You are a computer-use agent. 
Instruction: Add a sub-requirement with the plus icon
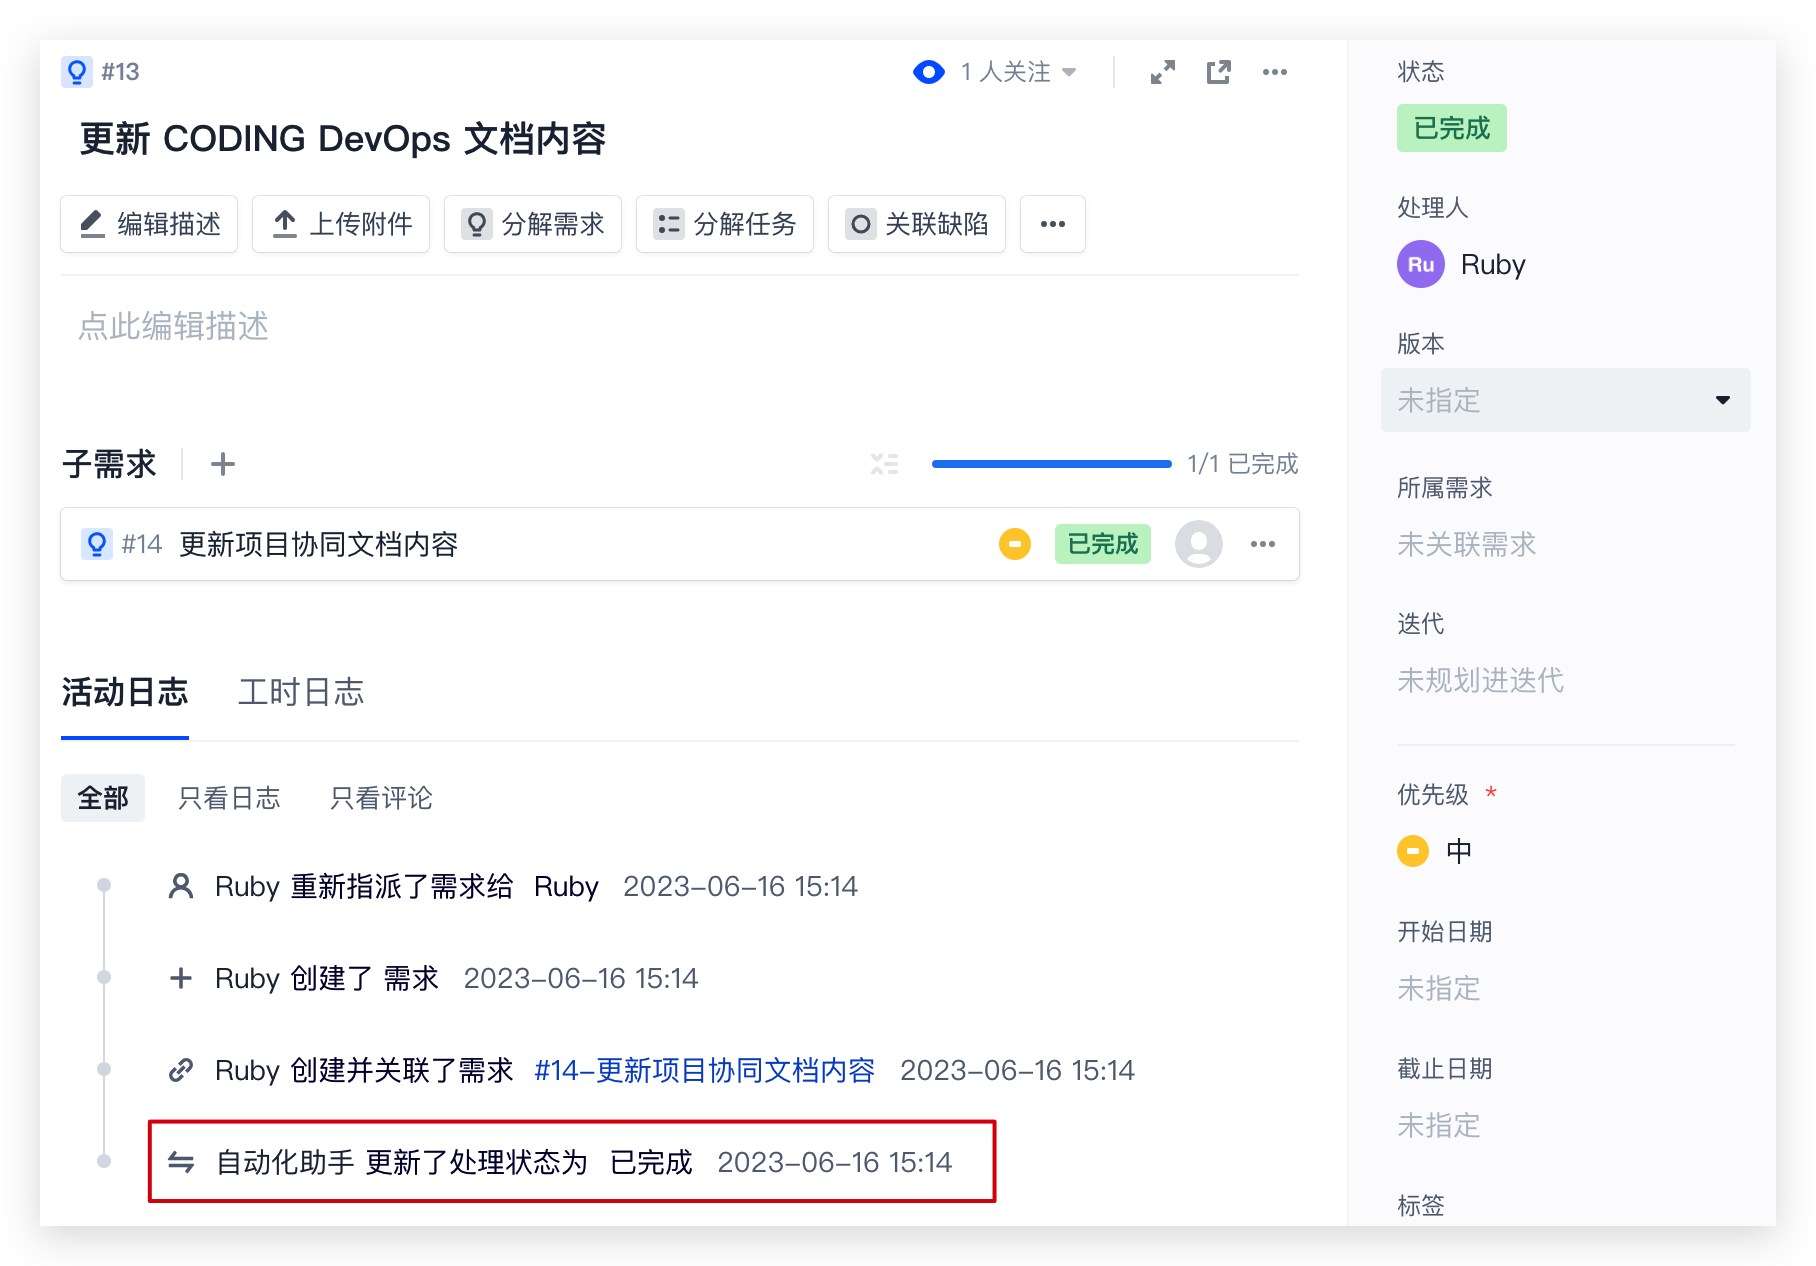pyautogui.click(x=223, y=464)
